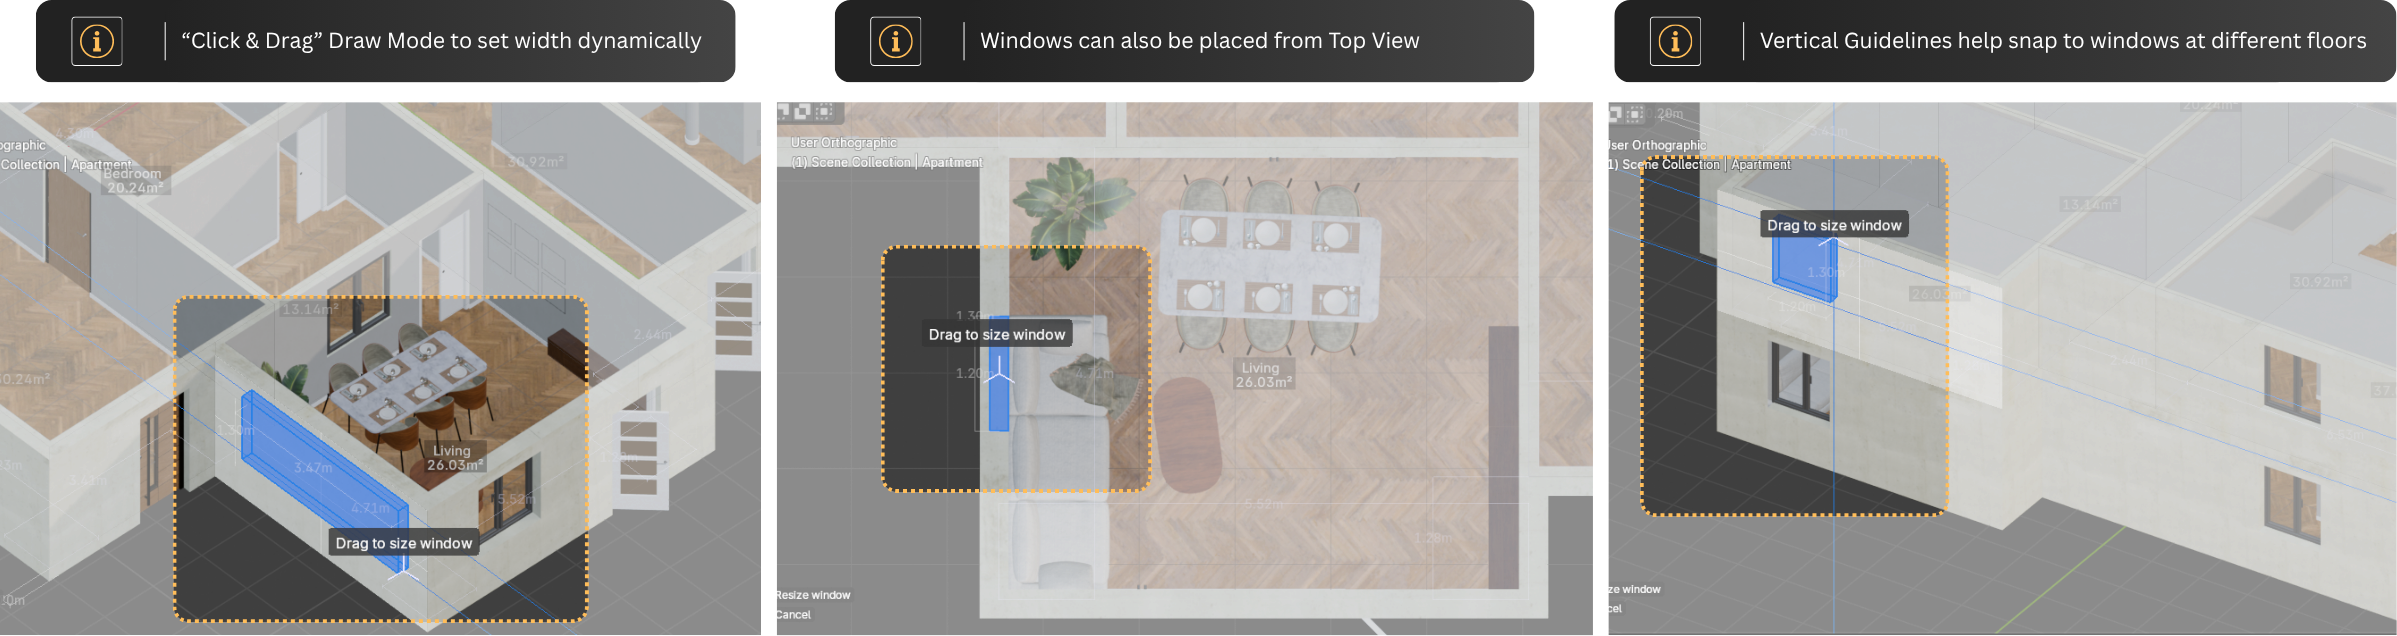The height and width of the screenshot is (636, 2397).
Task: Click the "Bedroom 20.24m²" room label
Action: tap(133, 181)
